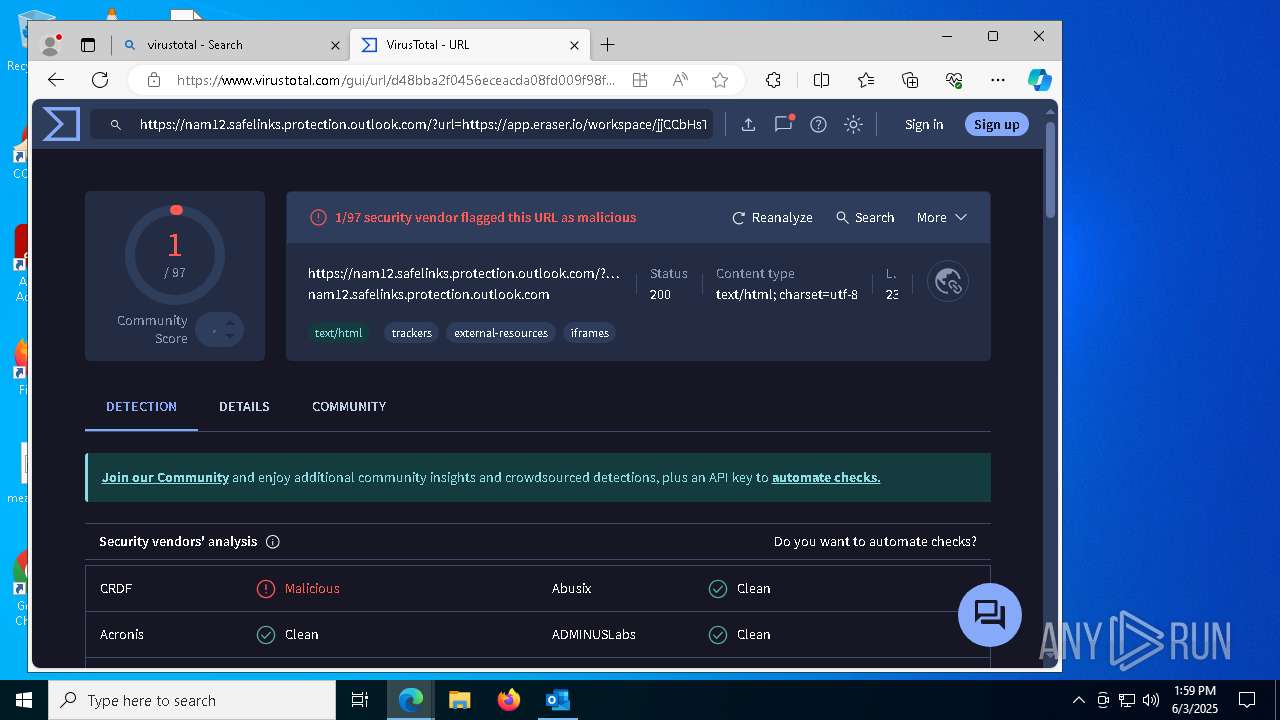Open the Browser essentials heart icon

(x=954, y=80)
